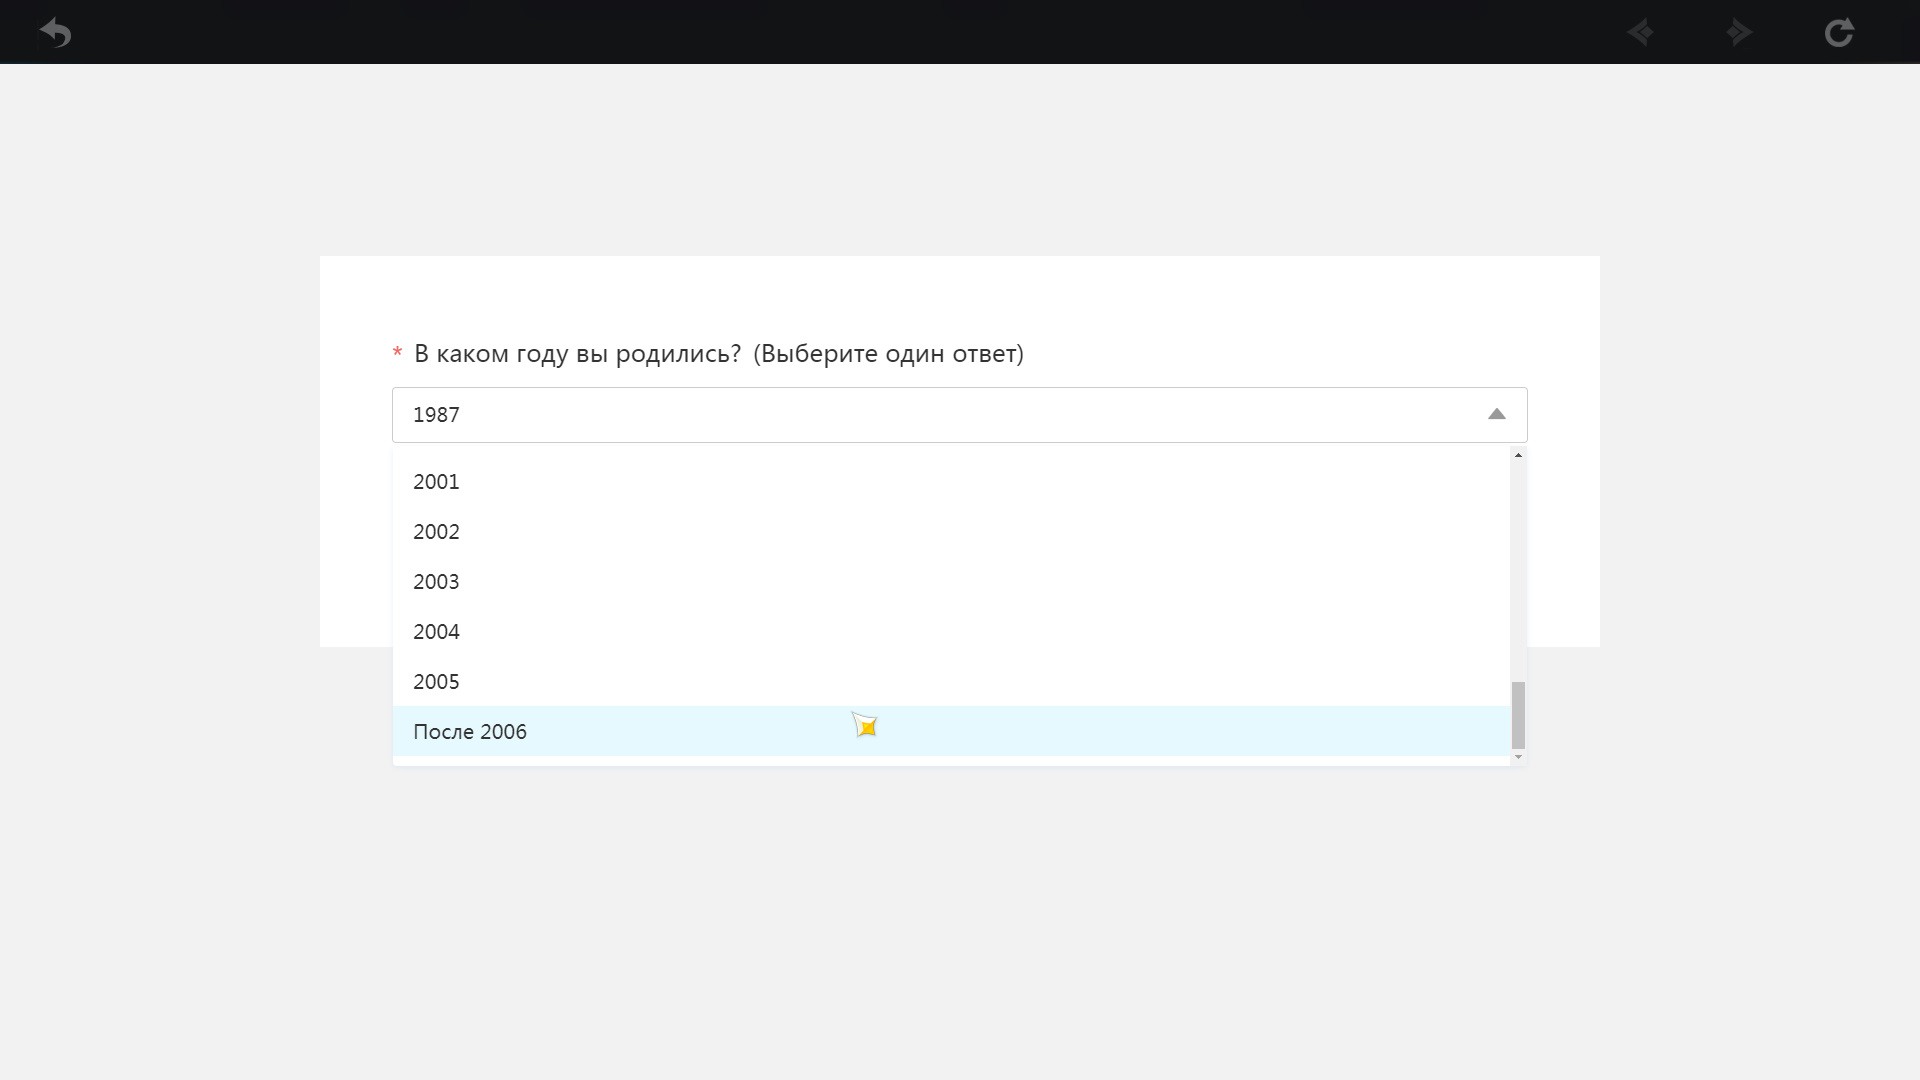Select 2001 from the year list
Viewport: 1920px width, 1080px height.
click(437, 482)
